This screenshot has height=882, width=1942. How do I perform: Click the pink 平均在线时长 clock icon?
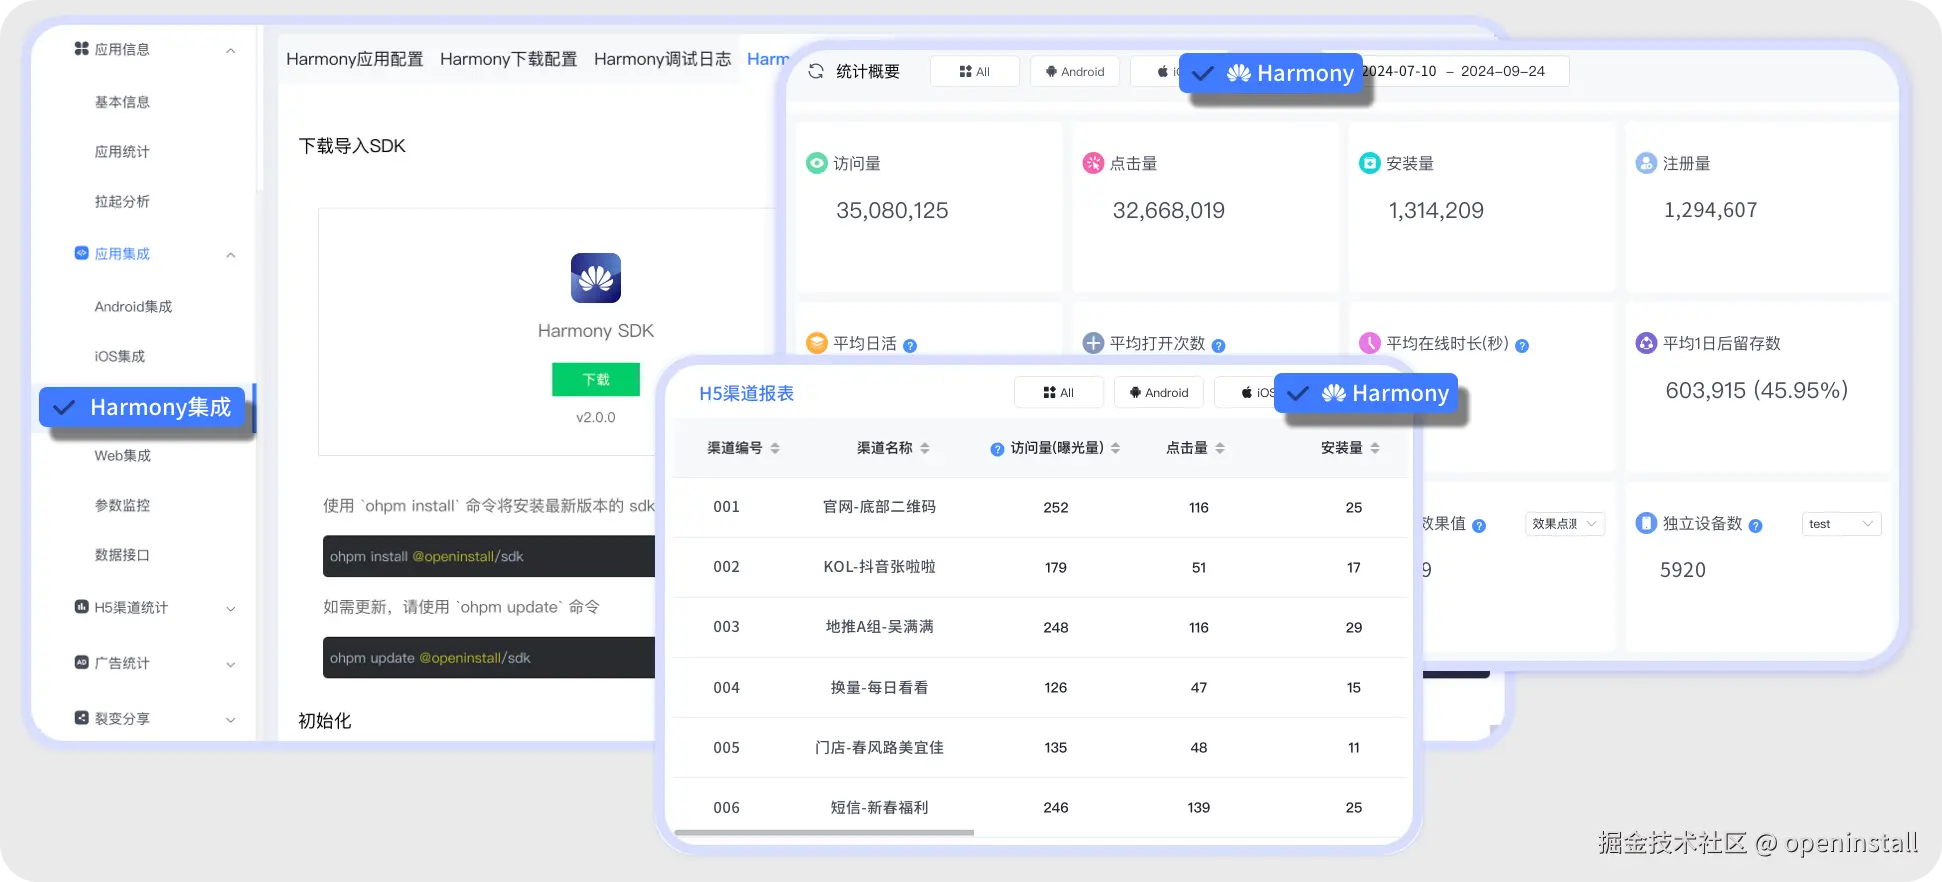pos(1370,343)
